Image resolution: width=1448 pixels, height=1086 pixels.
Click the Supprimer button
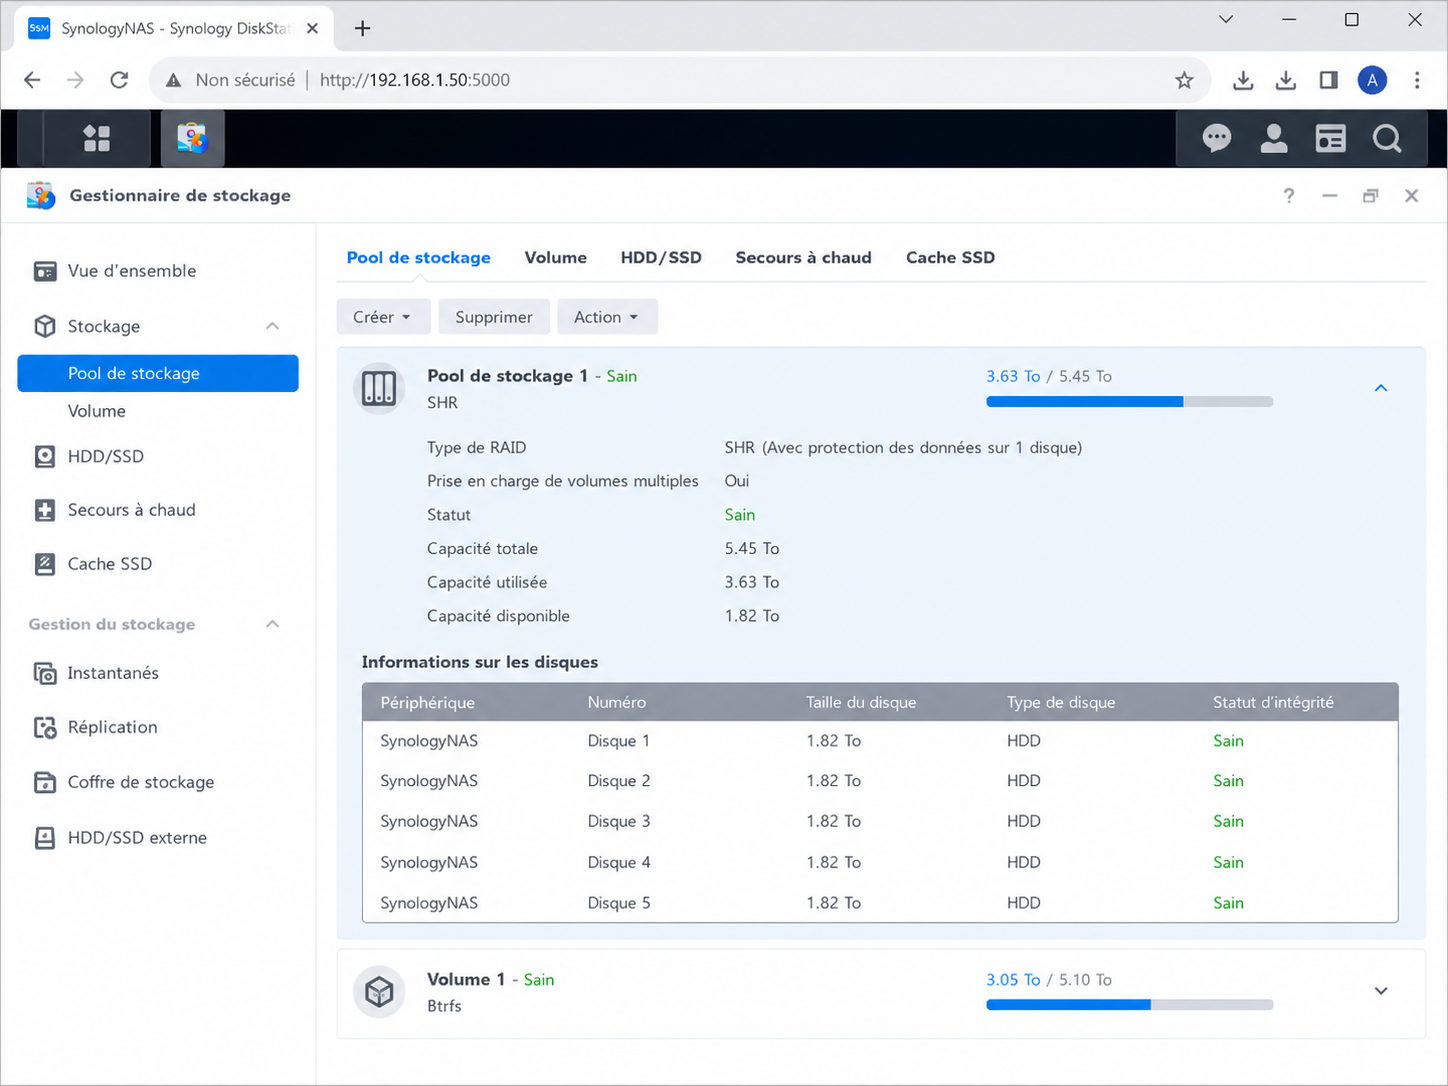(494, 317)
